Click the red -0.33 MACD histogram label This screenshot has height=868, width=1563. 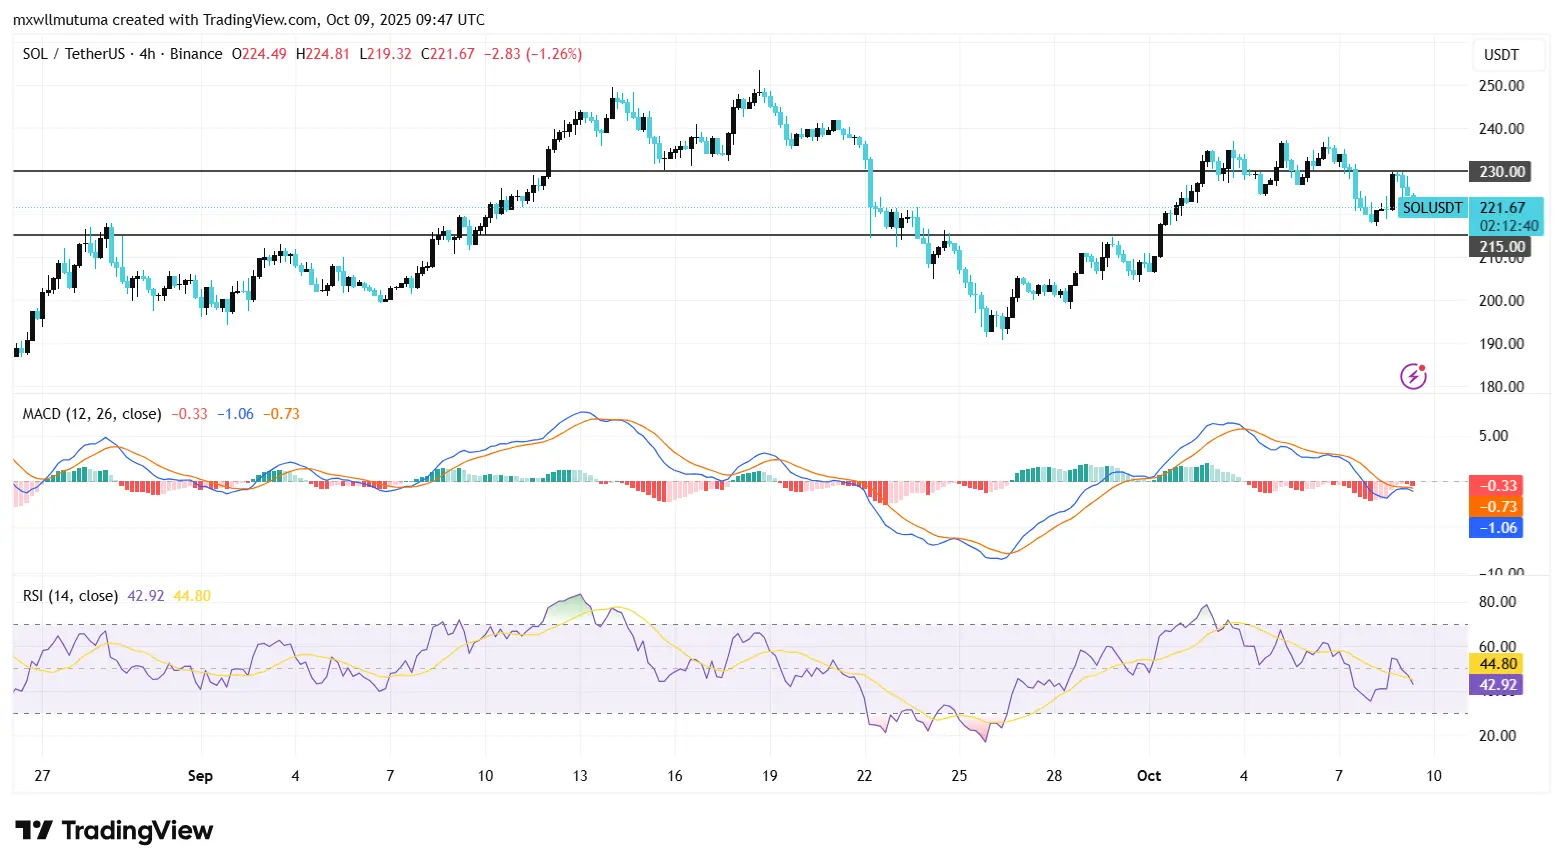(1496, 486)
